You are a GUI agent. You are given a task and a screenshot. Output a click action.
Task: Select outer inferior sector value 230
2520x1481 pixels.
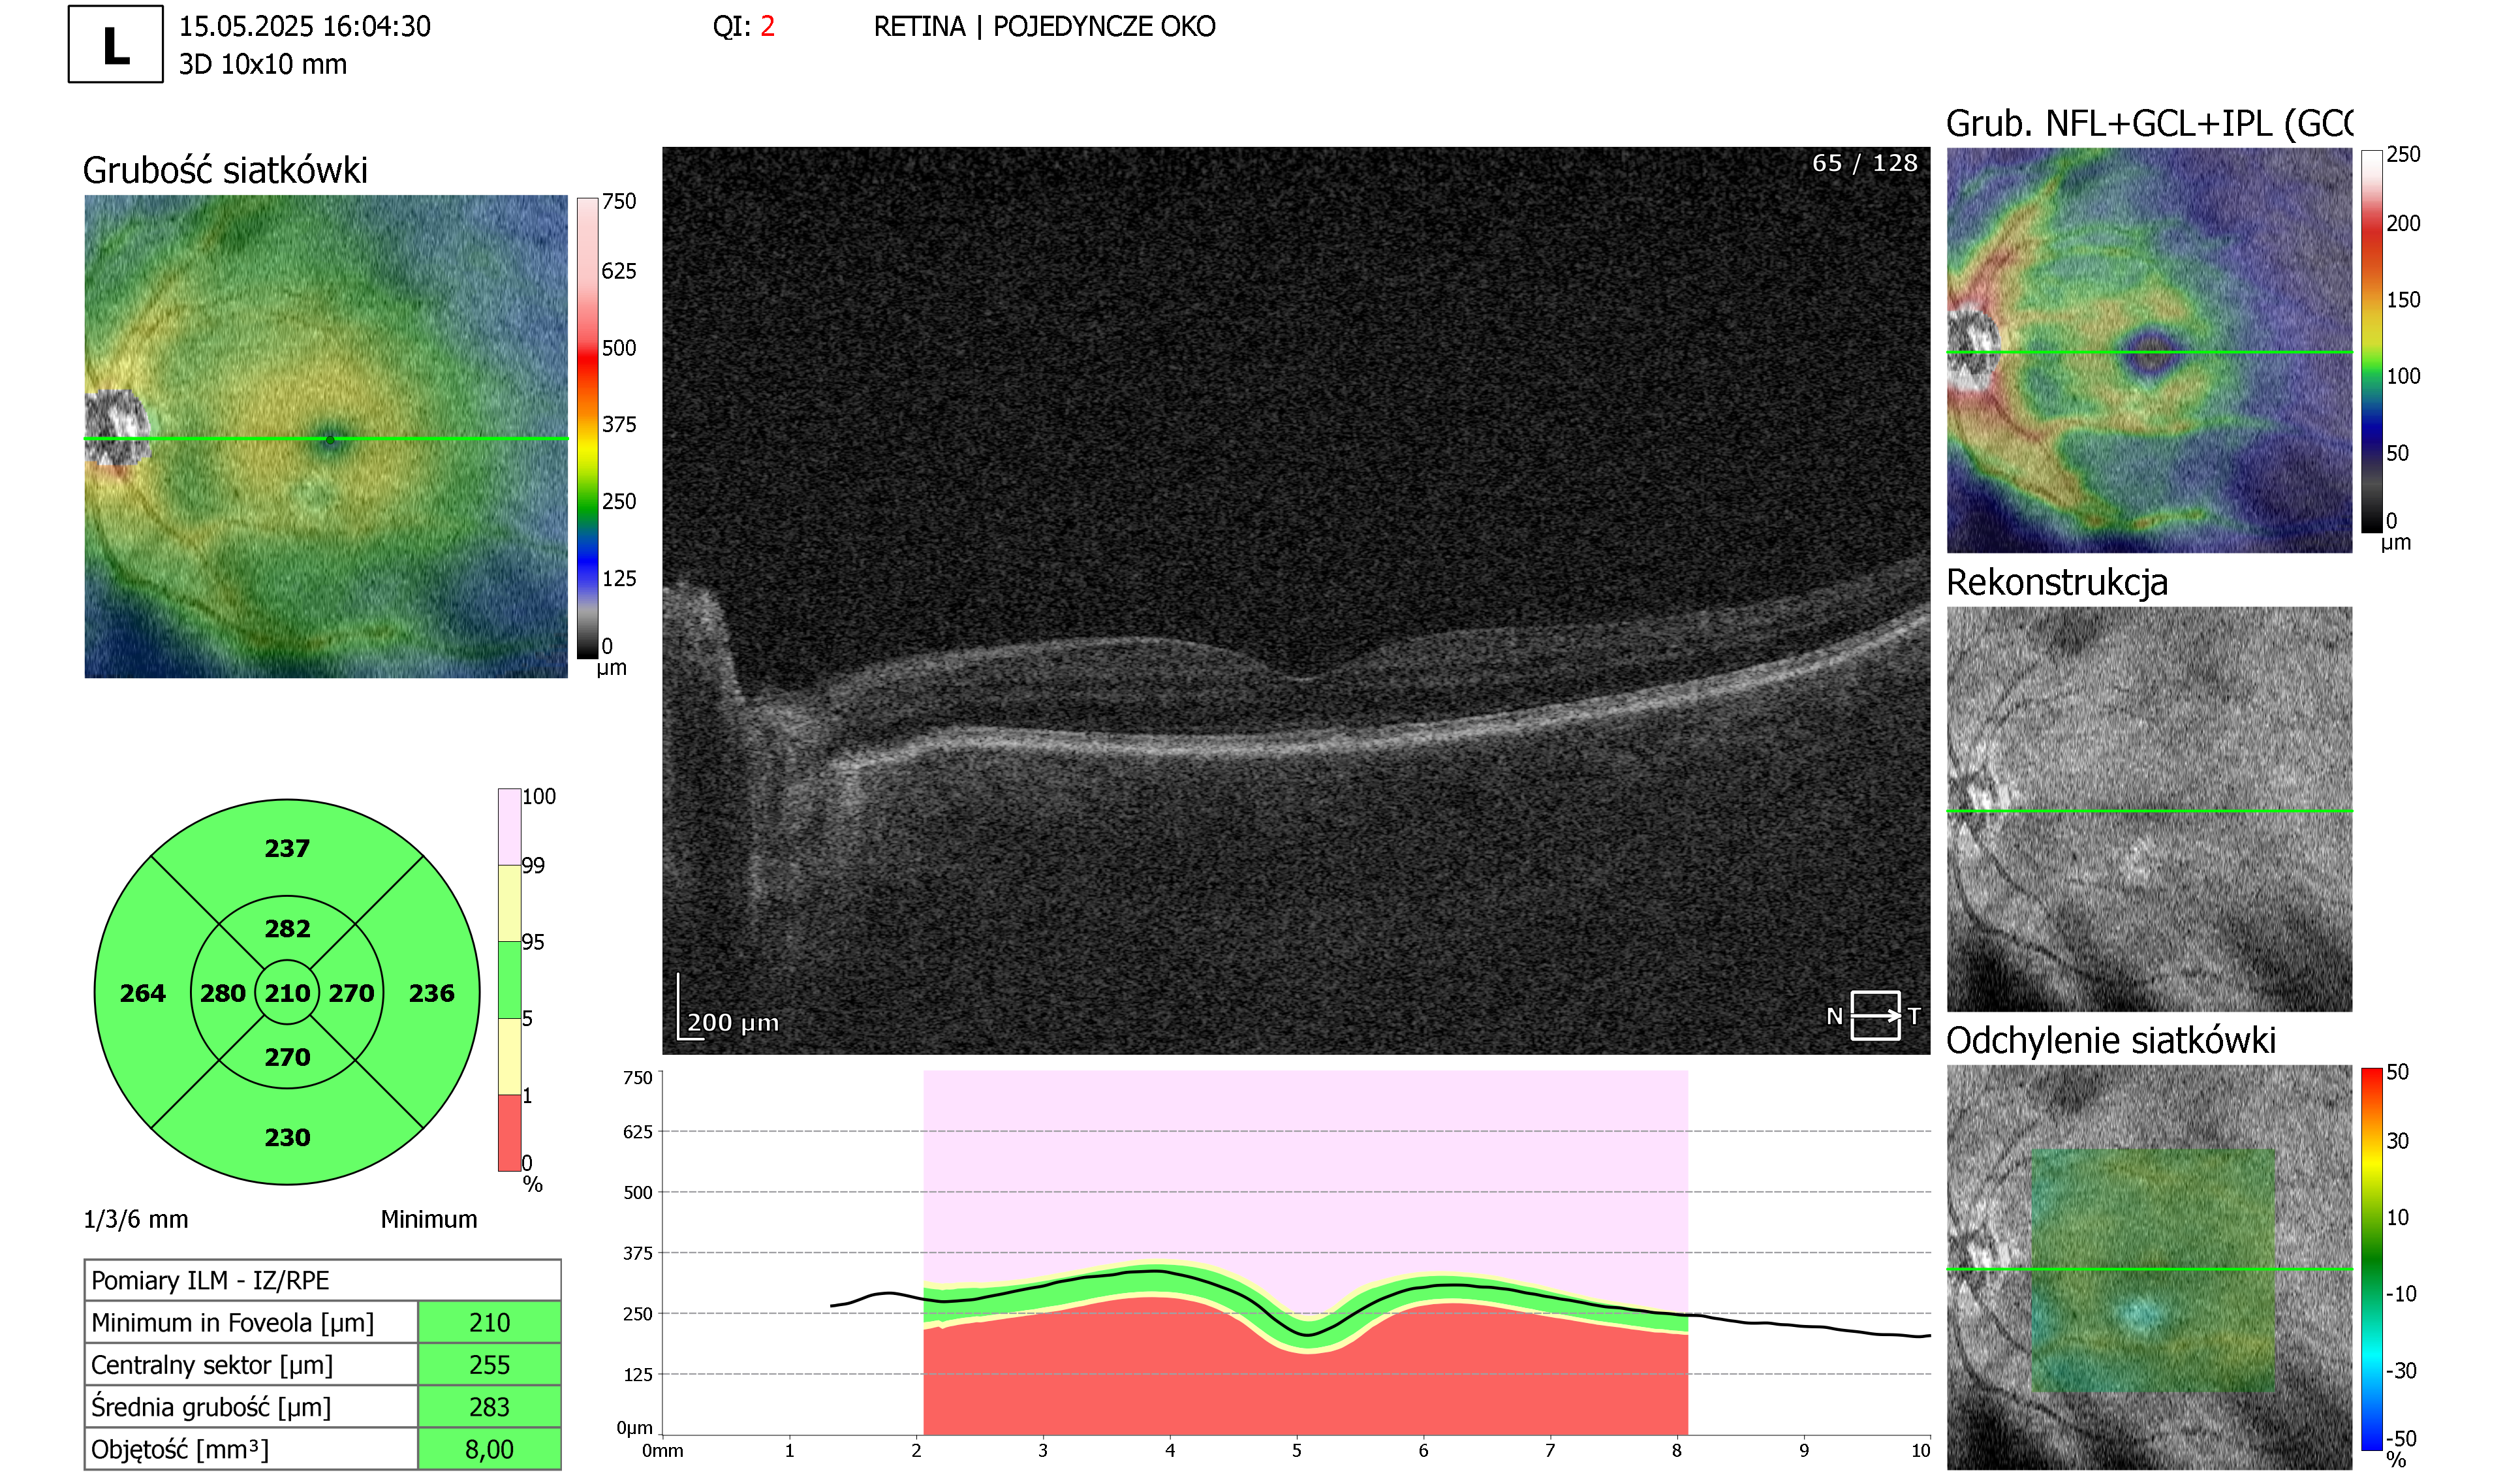point(287,1137)
